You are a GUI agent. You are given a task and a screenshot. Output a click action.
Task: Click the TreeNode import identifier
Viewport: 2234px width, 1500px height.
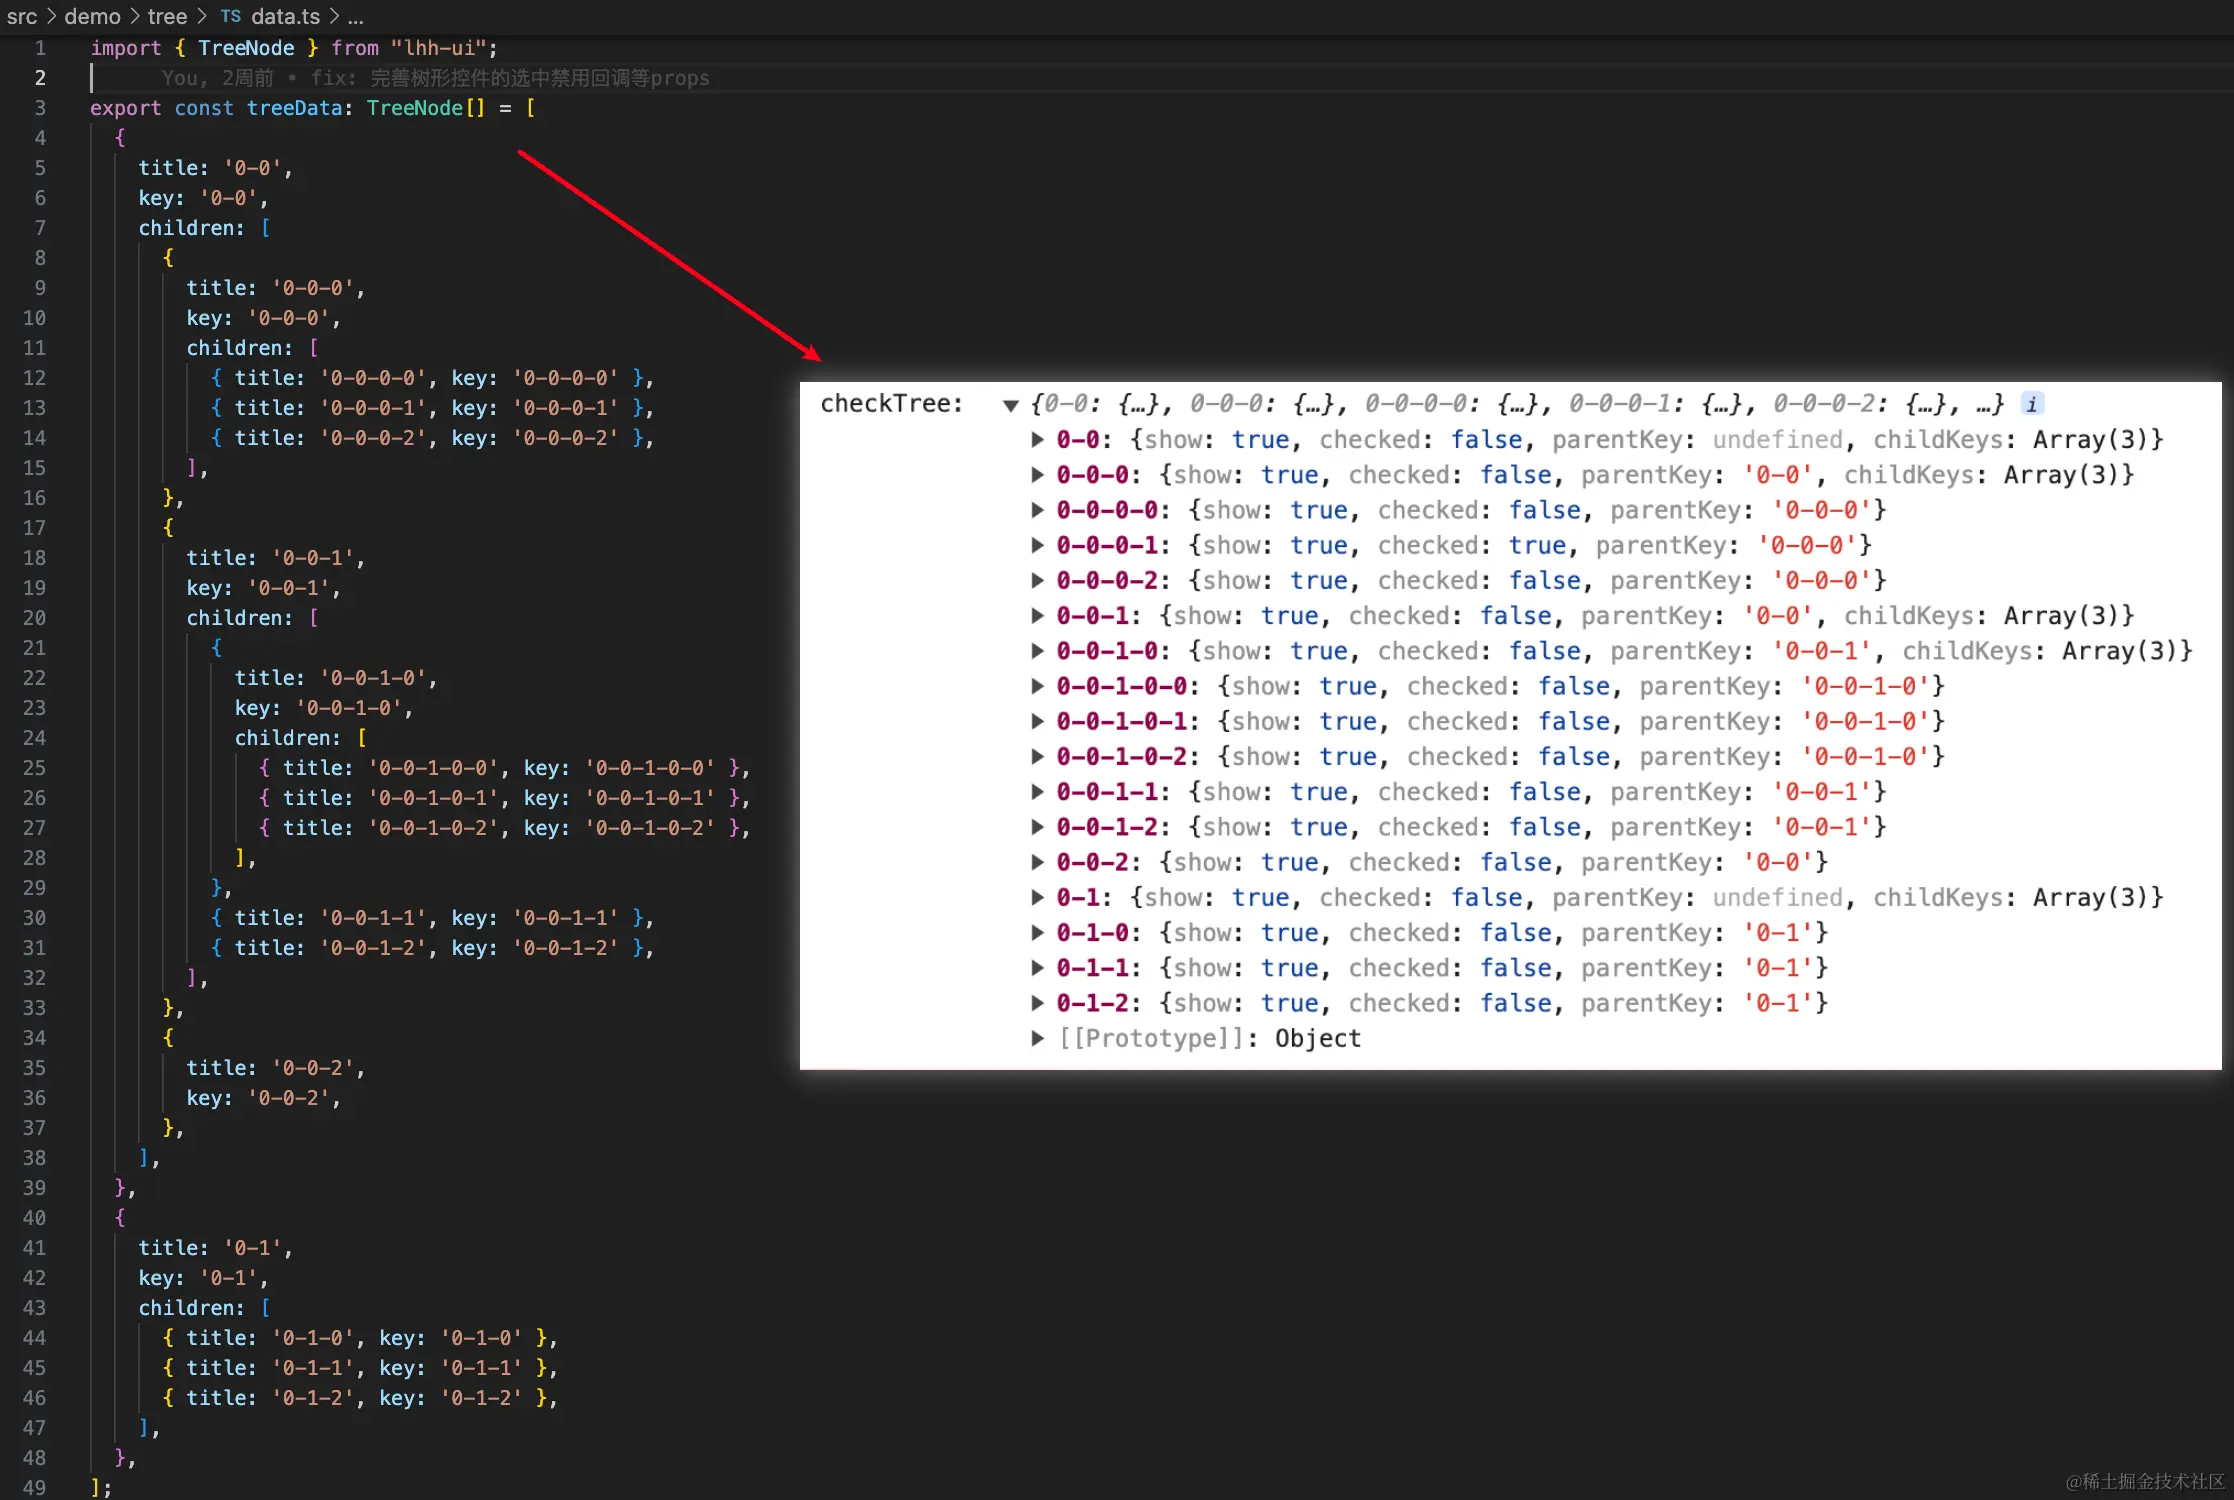click(246, 48)
